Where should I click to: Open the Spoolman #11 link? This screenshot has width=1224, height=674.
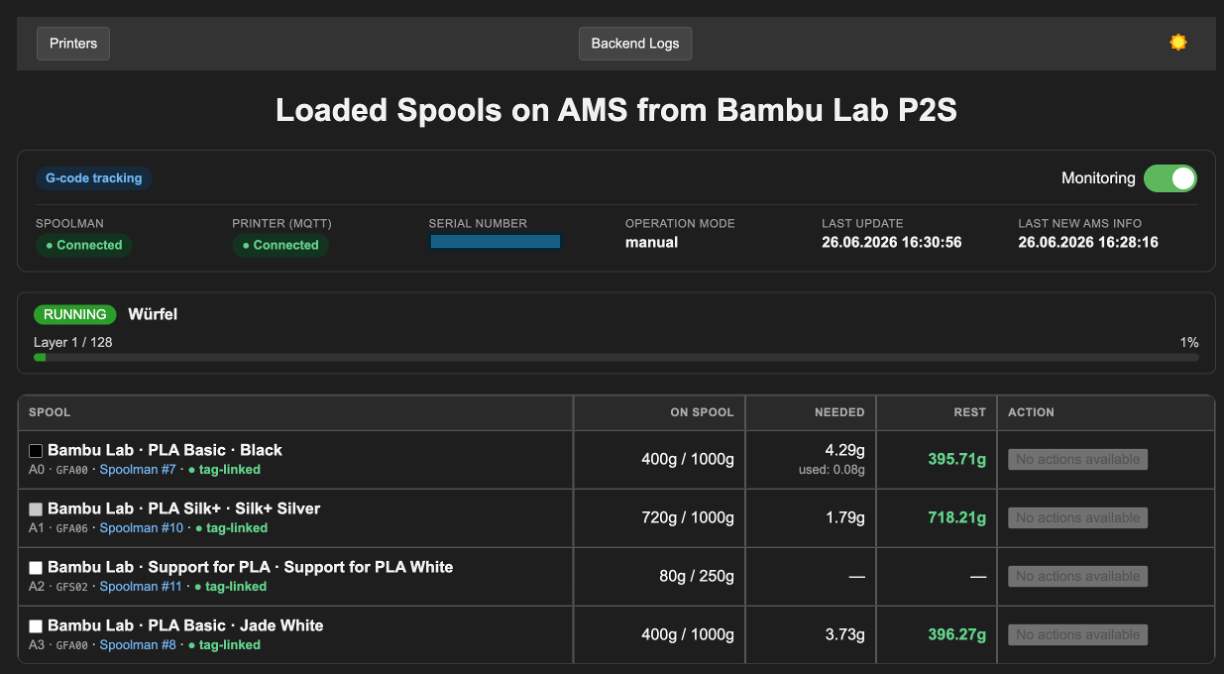[141, 586]
